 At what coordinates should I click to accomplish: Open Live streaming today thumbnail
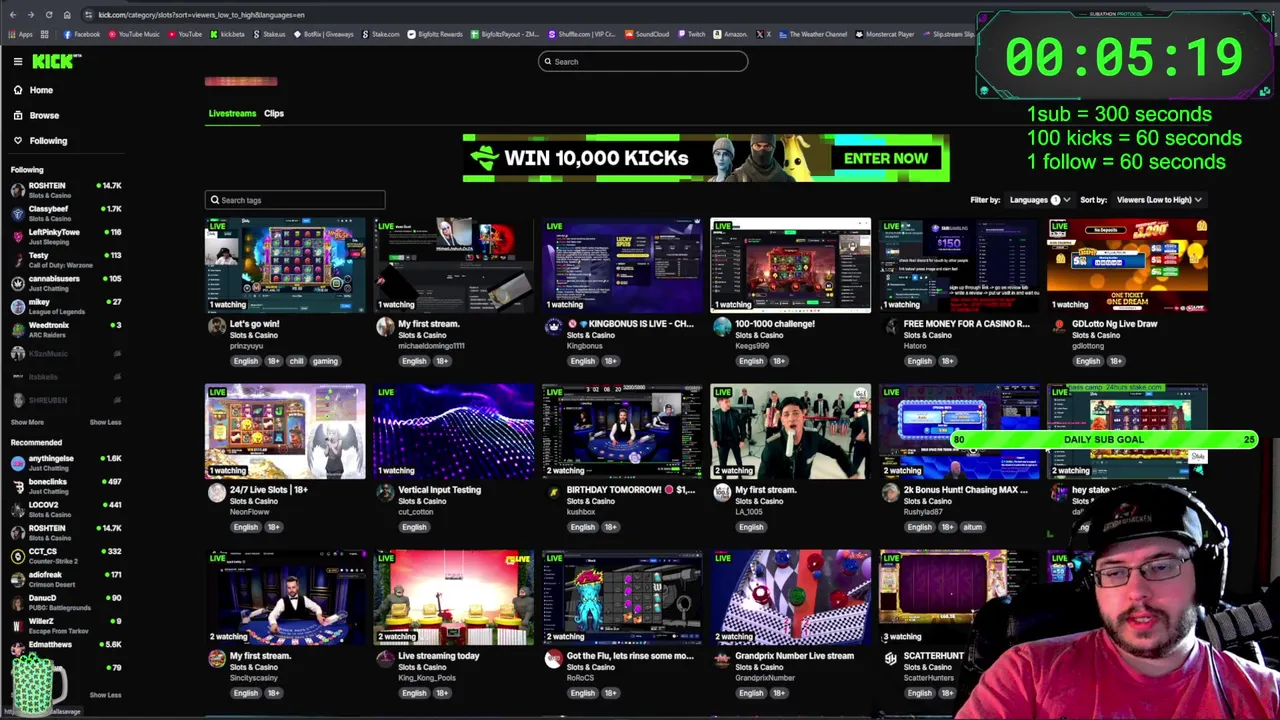(454, 597)
